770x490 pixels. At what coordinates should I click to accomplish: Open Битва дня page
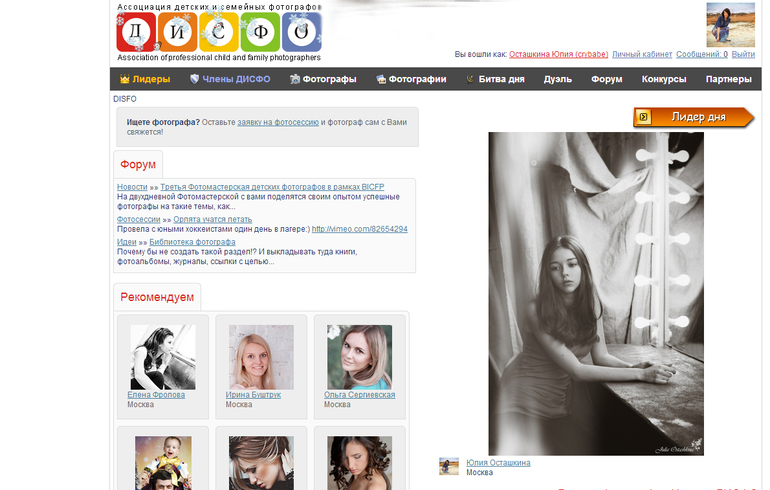[495, 79]
